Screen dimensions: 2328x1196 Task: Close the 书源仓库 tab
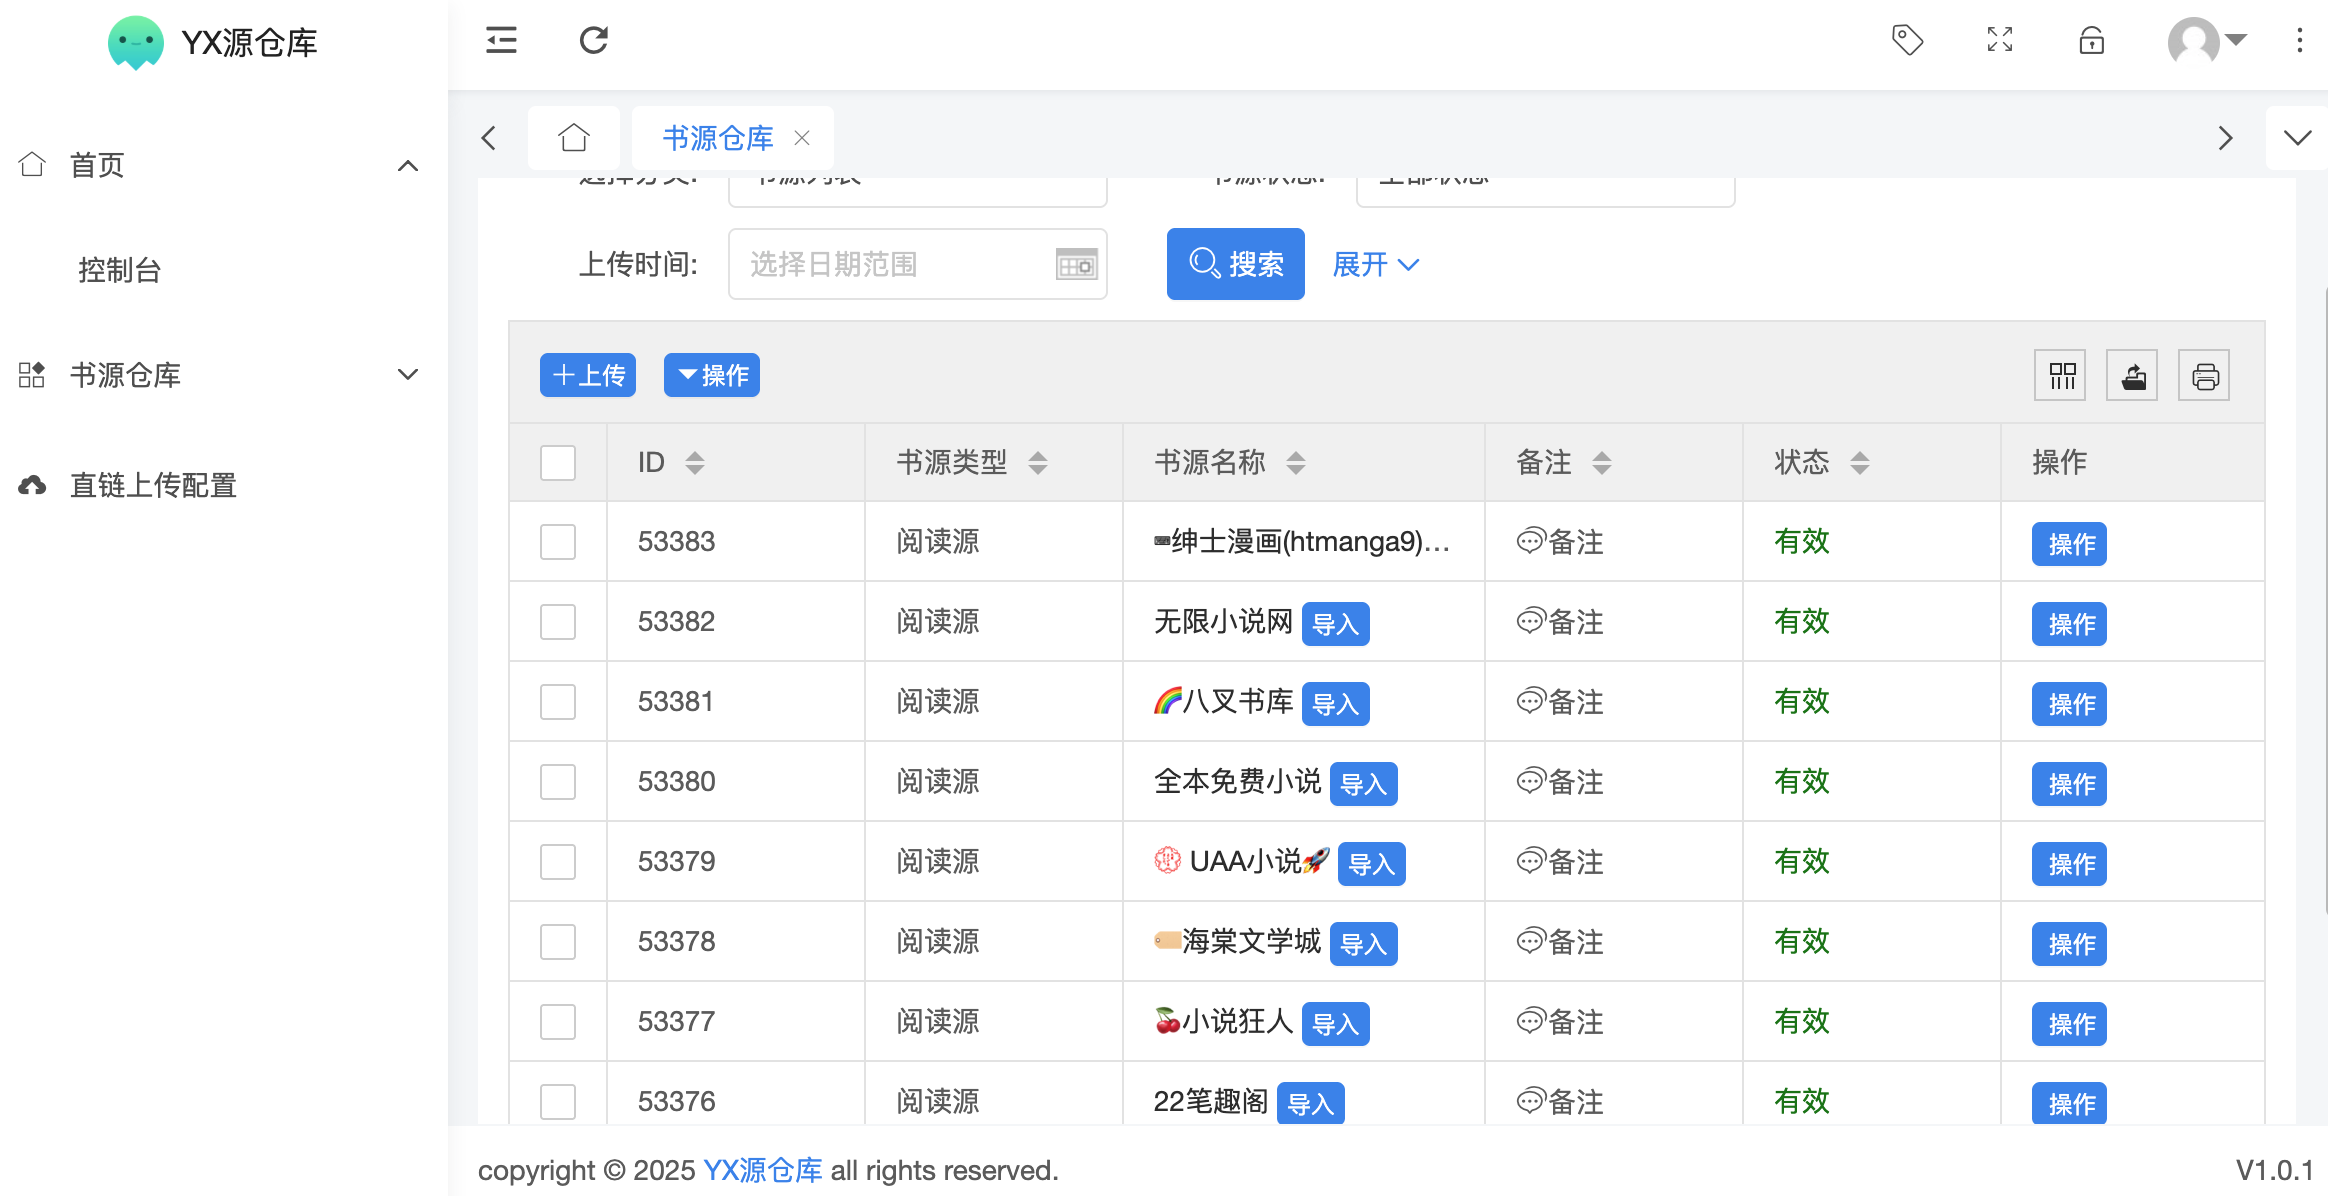[x=802, y=138]
